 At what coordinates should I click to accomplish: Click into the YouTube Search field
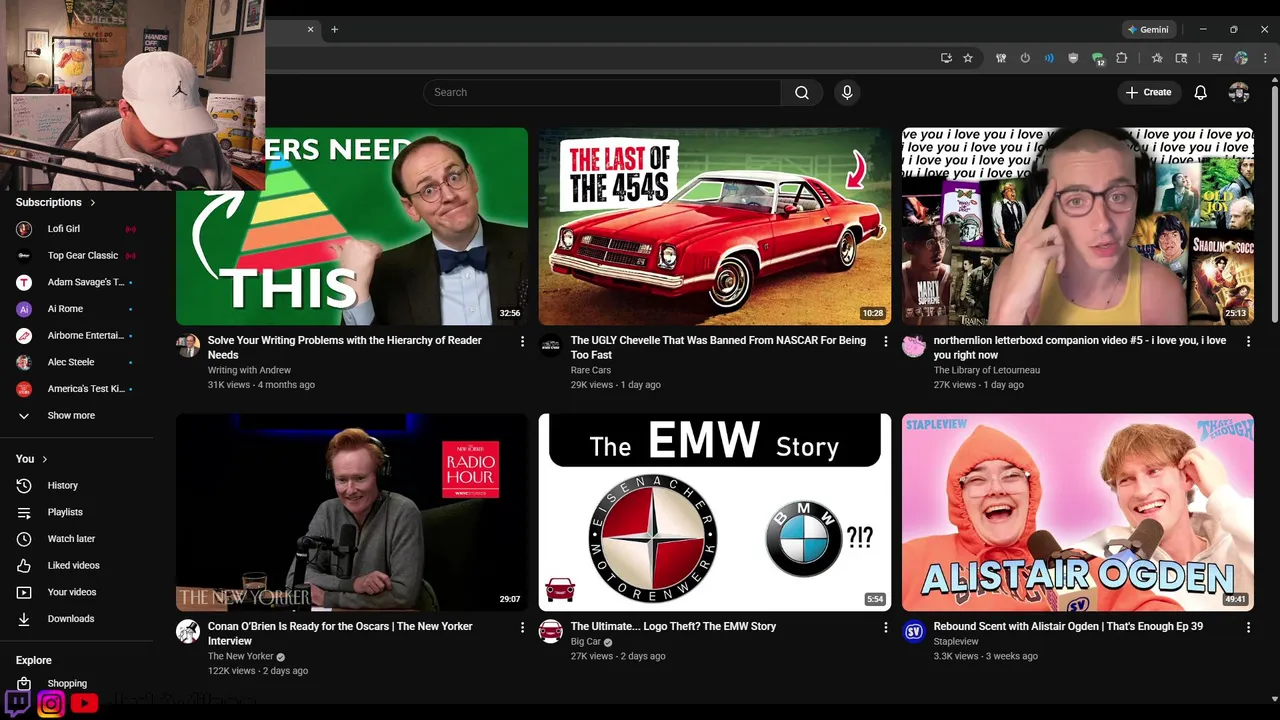602,92
